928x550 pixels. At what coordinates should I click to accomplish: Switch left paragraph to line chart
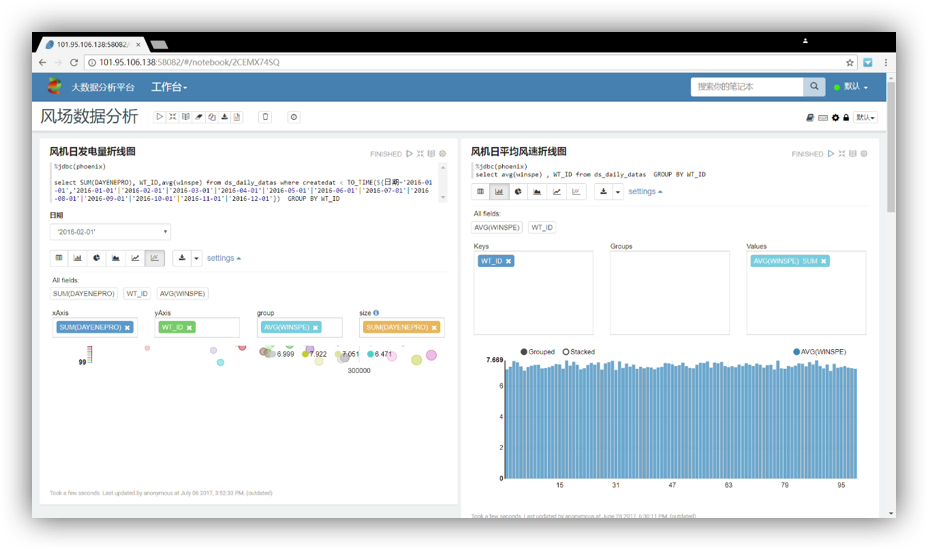[135, 258]
